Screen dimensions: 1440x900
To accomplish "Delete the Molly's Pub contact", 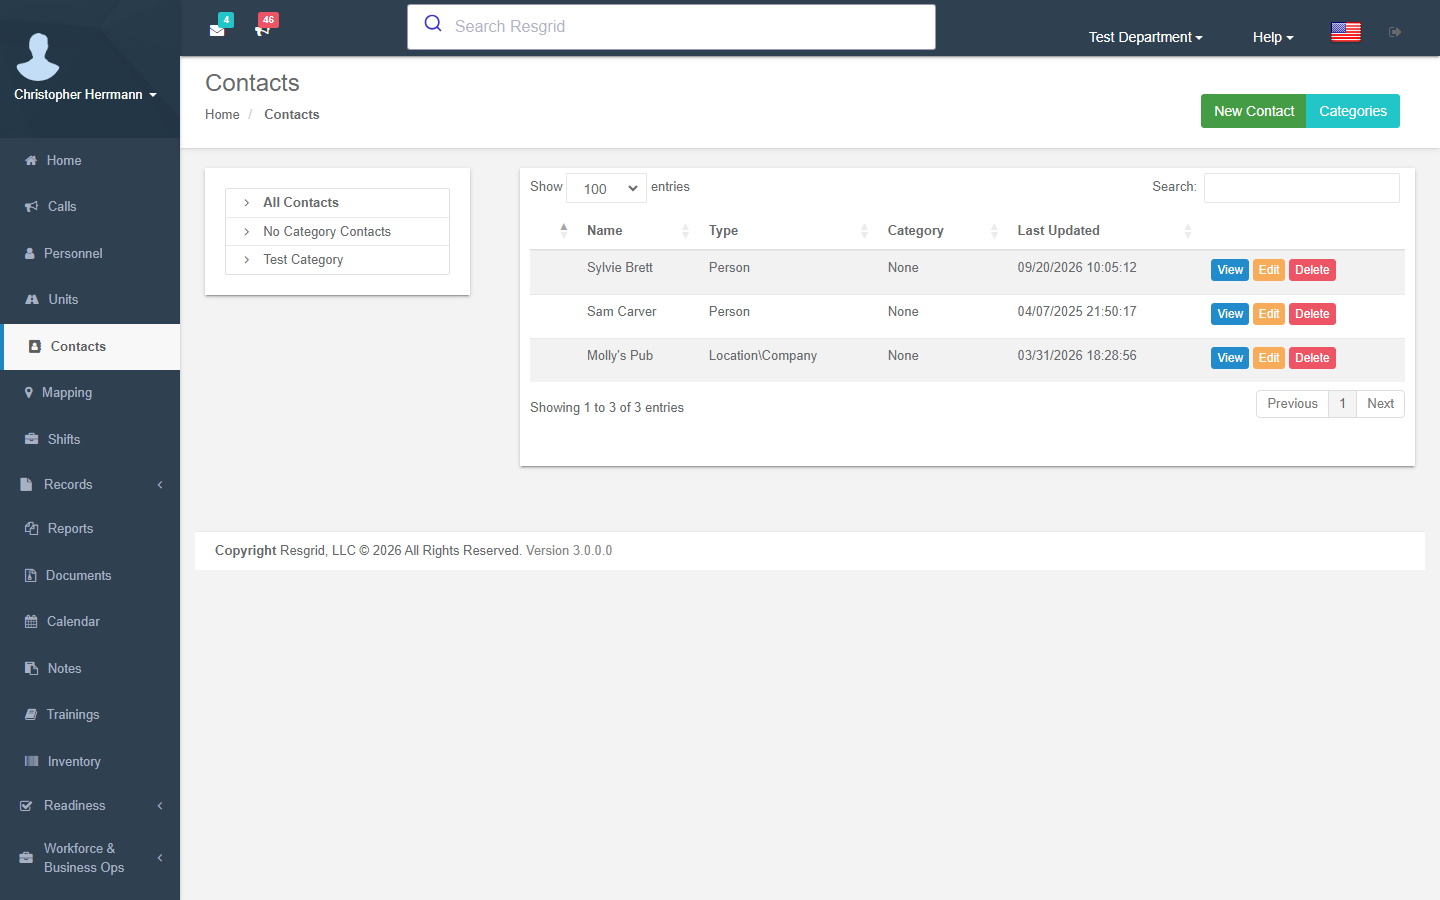I will point(1312,358).
